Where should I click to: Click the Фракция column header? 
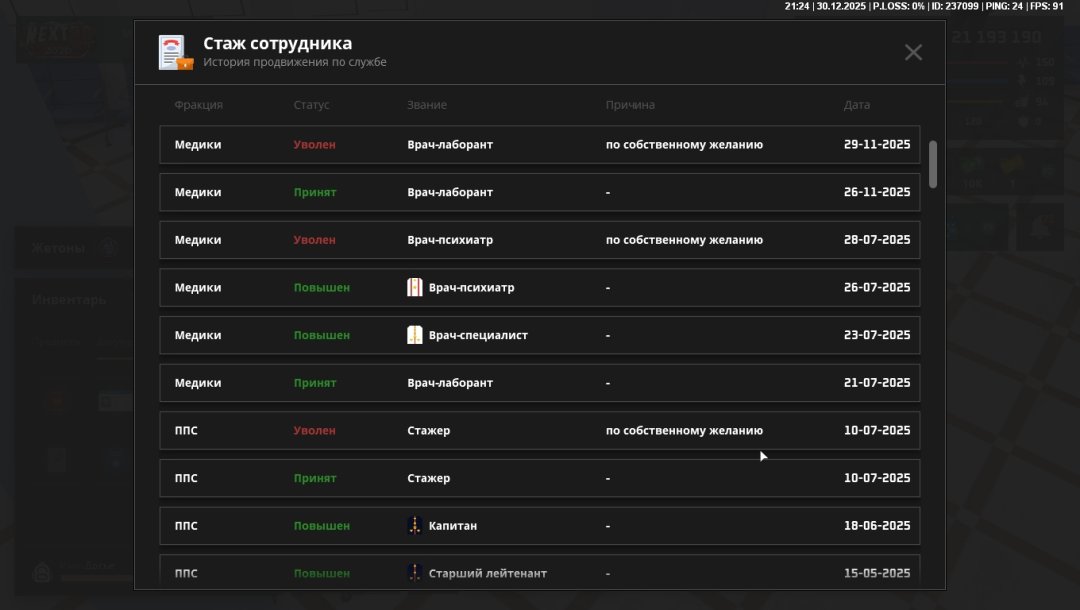click(x=198, y=105)
